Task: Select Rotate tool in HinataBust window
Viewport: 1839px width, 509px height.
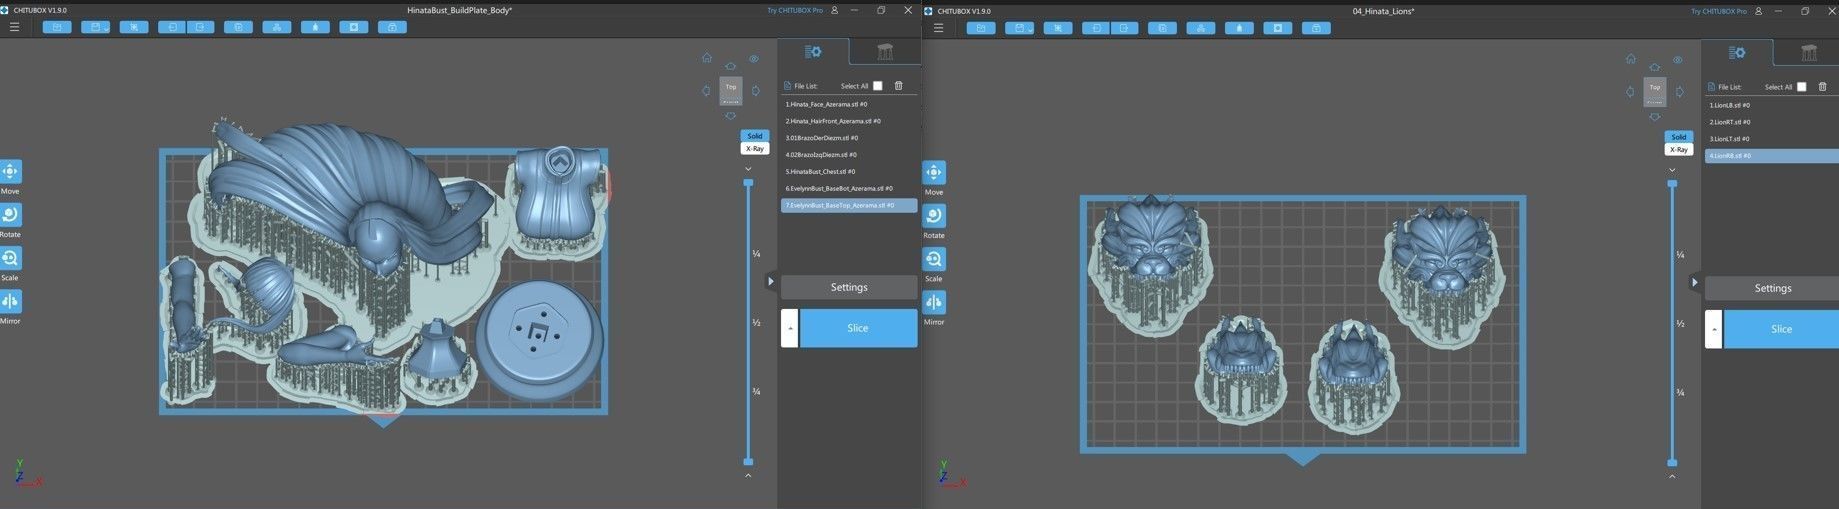Action: [10, 215]
